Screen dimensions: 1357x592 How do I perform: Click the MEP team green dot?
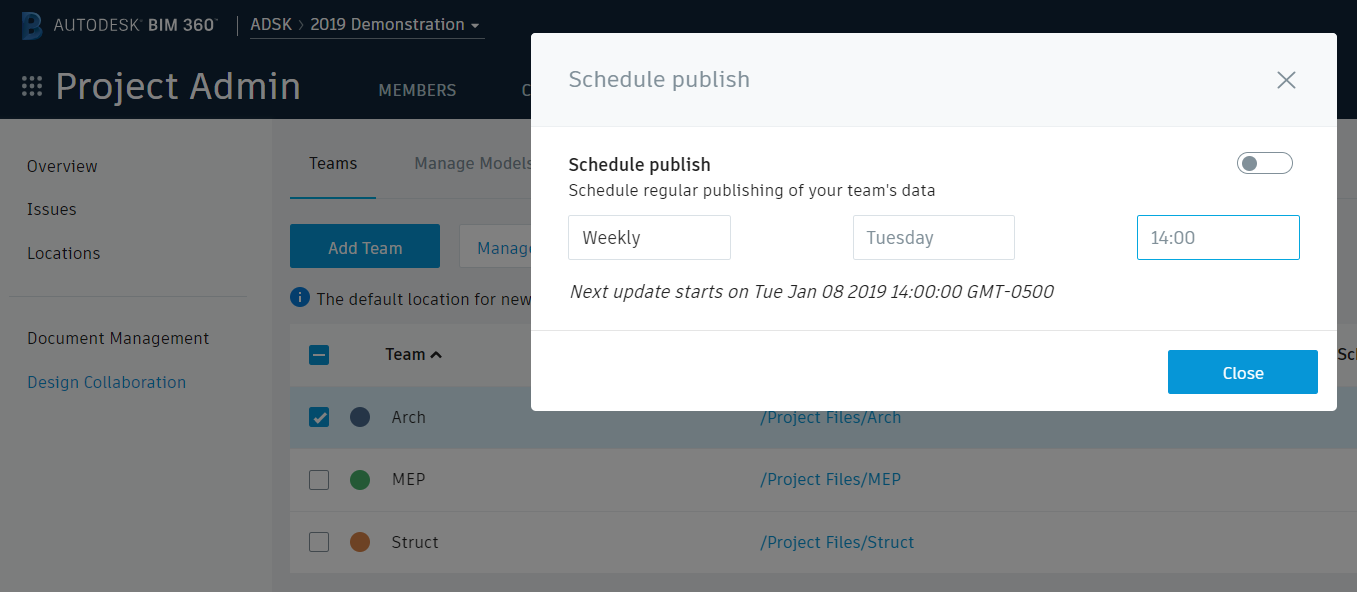[359, 479]
